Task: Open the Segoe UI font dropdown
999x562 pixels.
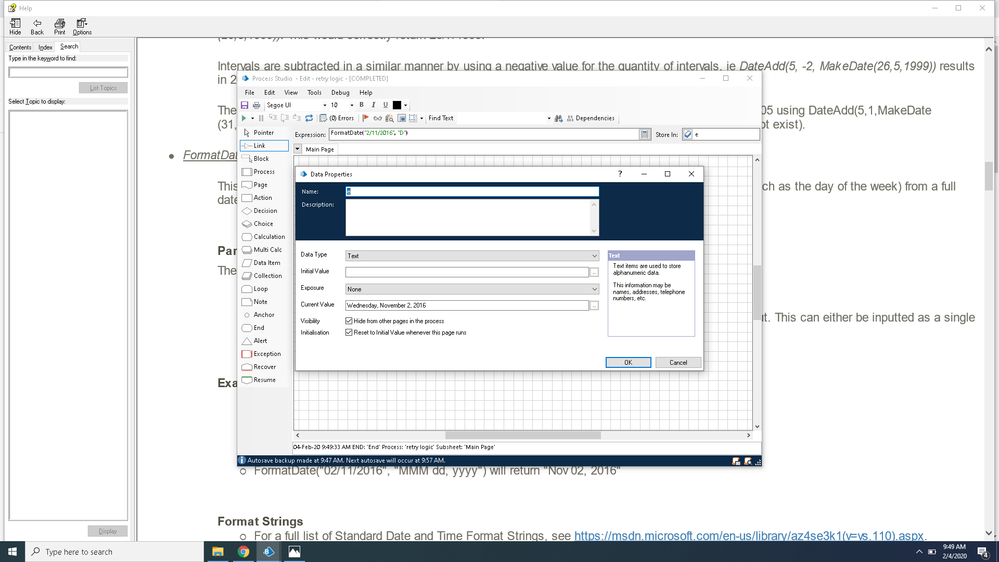Action: pos(324,105)
